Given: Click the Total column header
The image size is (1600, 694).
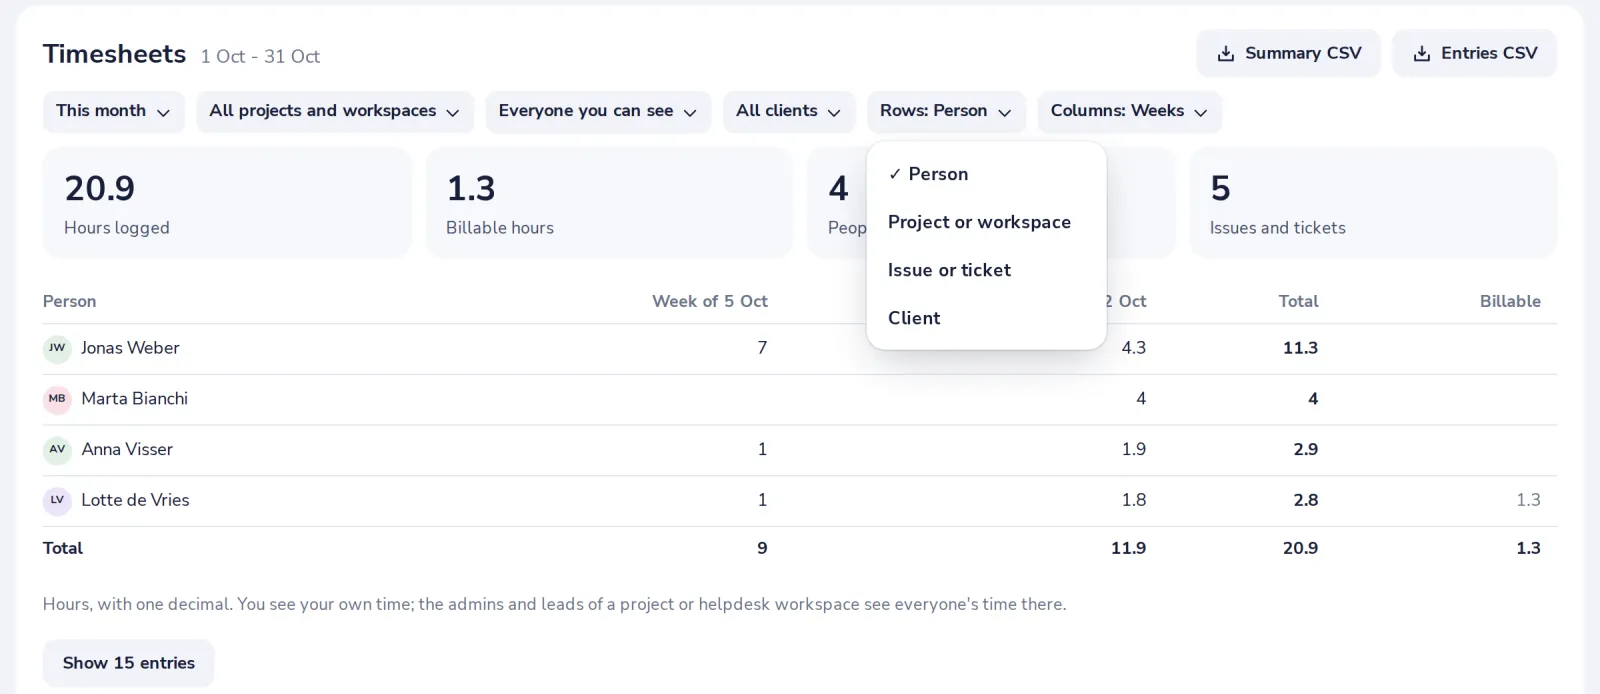Looking at the screenshot, I should [1298, 301].
